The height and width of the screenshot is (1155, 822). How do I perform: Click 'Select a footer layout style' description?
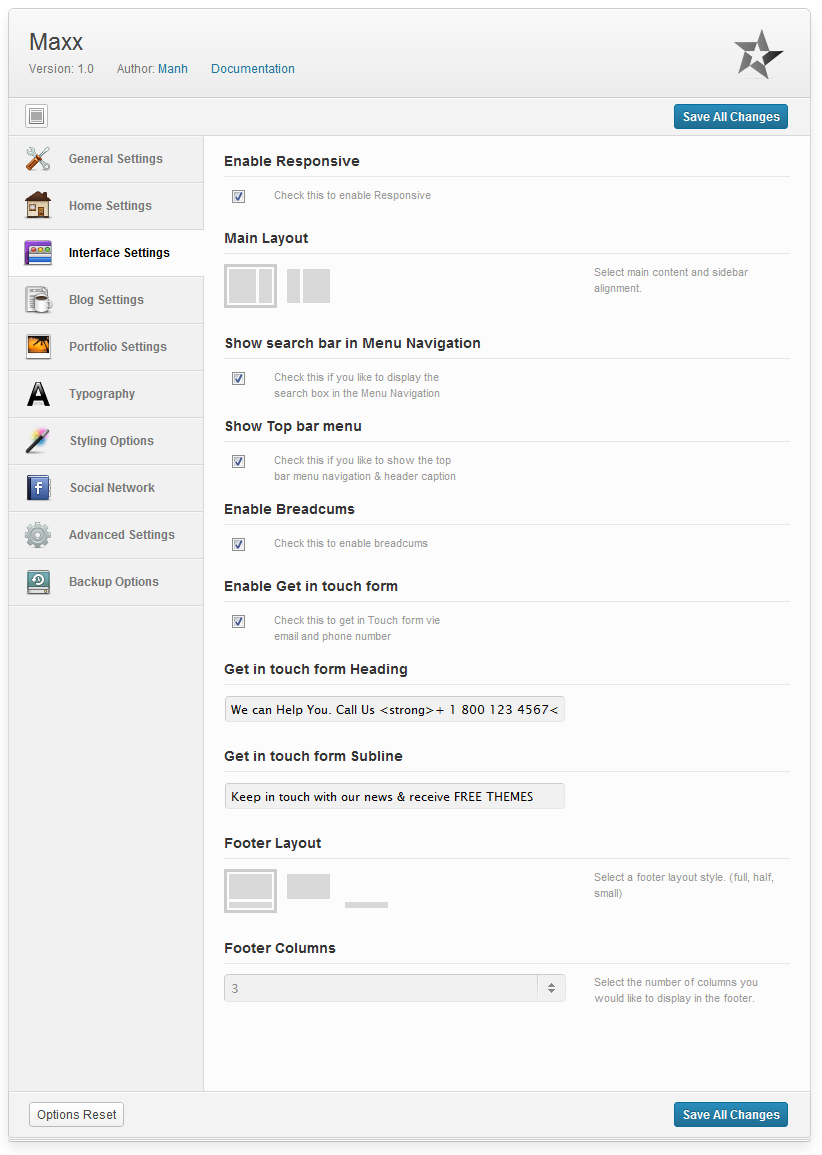pos(684,885)
